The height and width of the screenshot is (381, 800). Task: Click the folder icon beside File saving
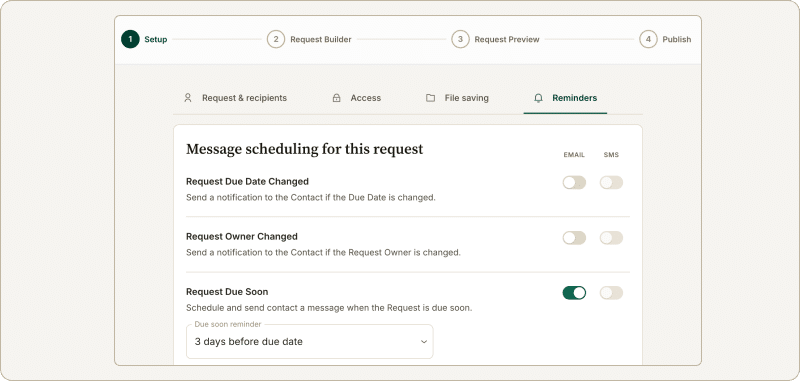tap(431, 98)
